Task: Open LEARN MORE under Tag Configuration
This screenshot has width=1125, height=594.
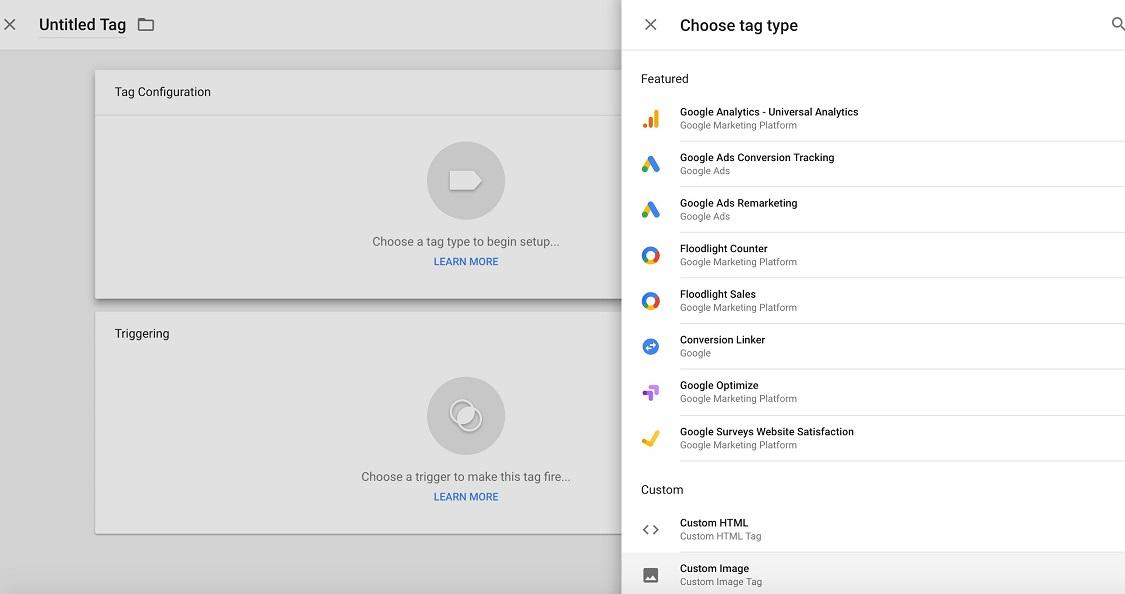Action: [466, 261]
